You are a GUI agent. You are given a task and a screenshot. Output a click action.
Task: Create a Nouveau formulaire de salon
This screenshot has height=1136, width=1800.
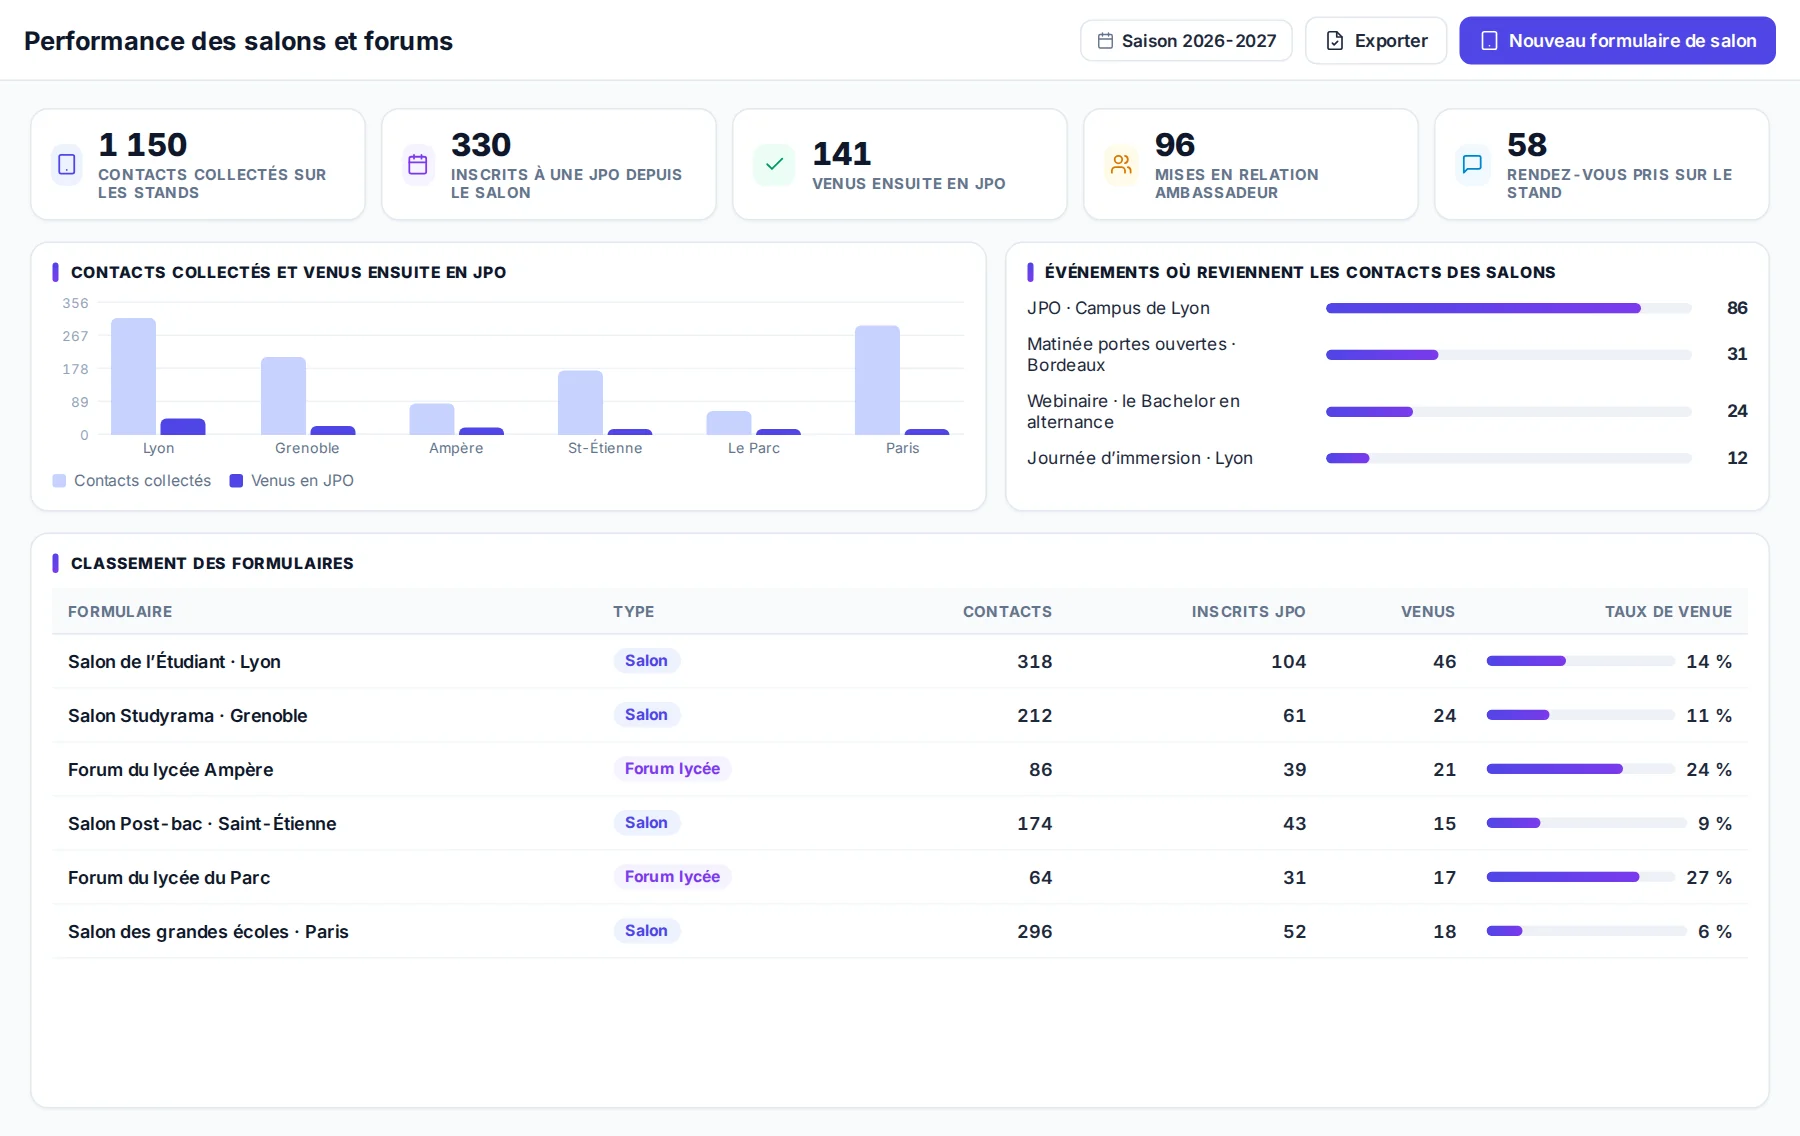[1617, 41]
